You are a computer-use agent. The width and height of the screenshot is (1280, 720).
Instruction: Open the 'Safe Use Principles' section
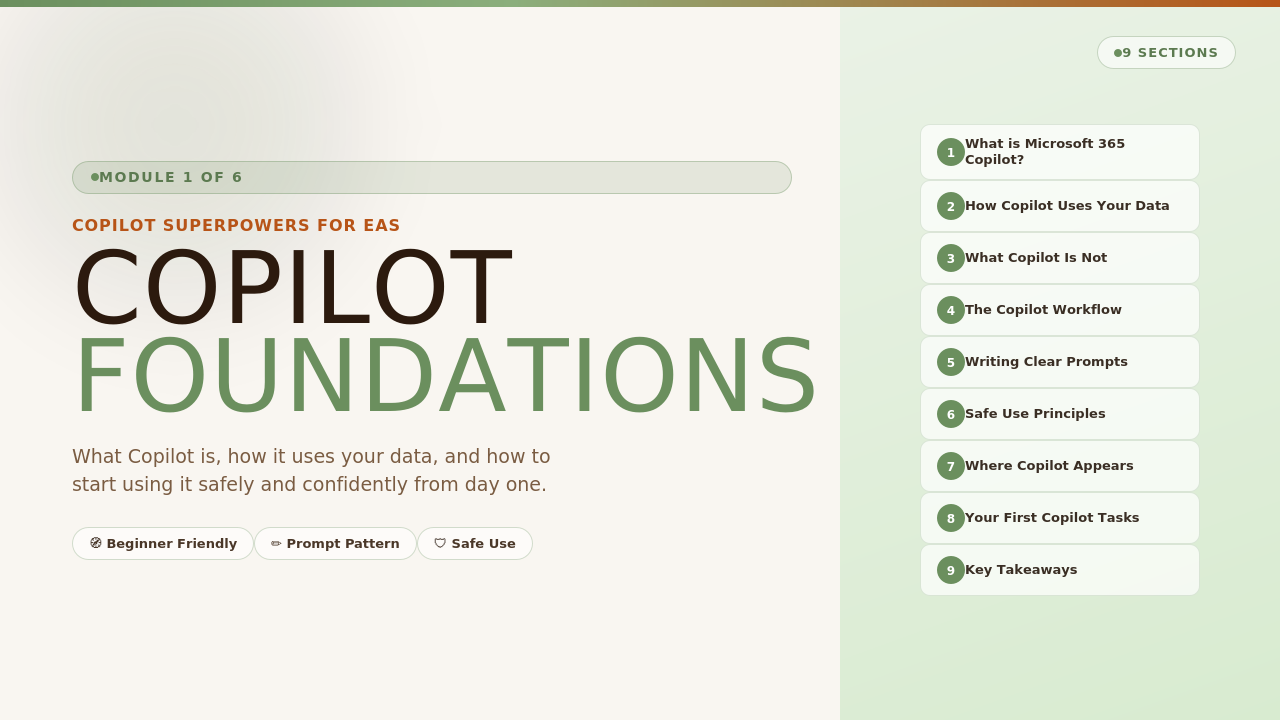[x=1035, y=414]
